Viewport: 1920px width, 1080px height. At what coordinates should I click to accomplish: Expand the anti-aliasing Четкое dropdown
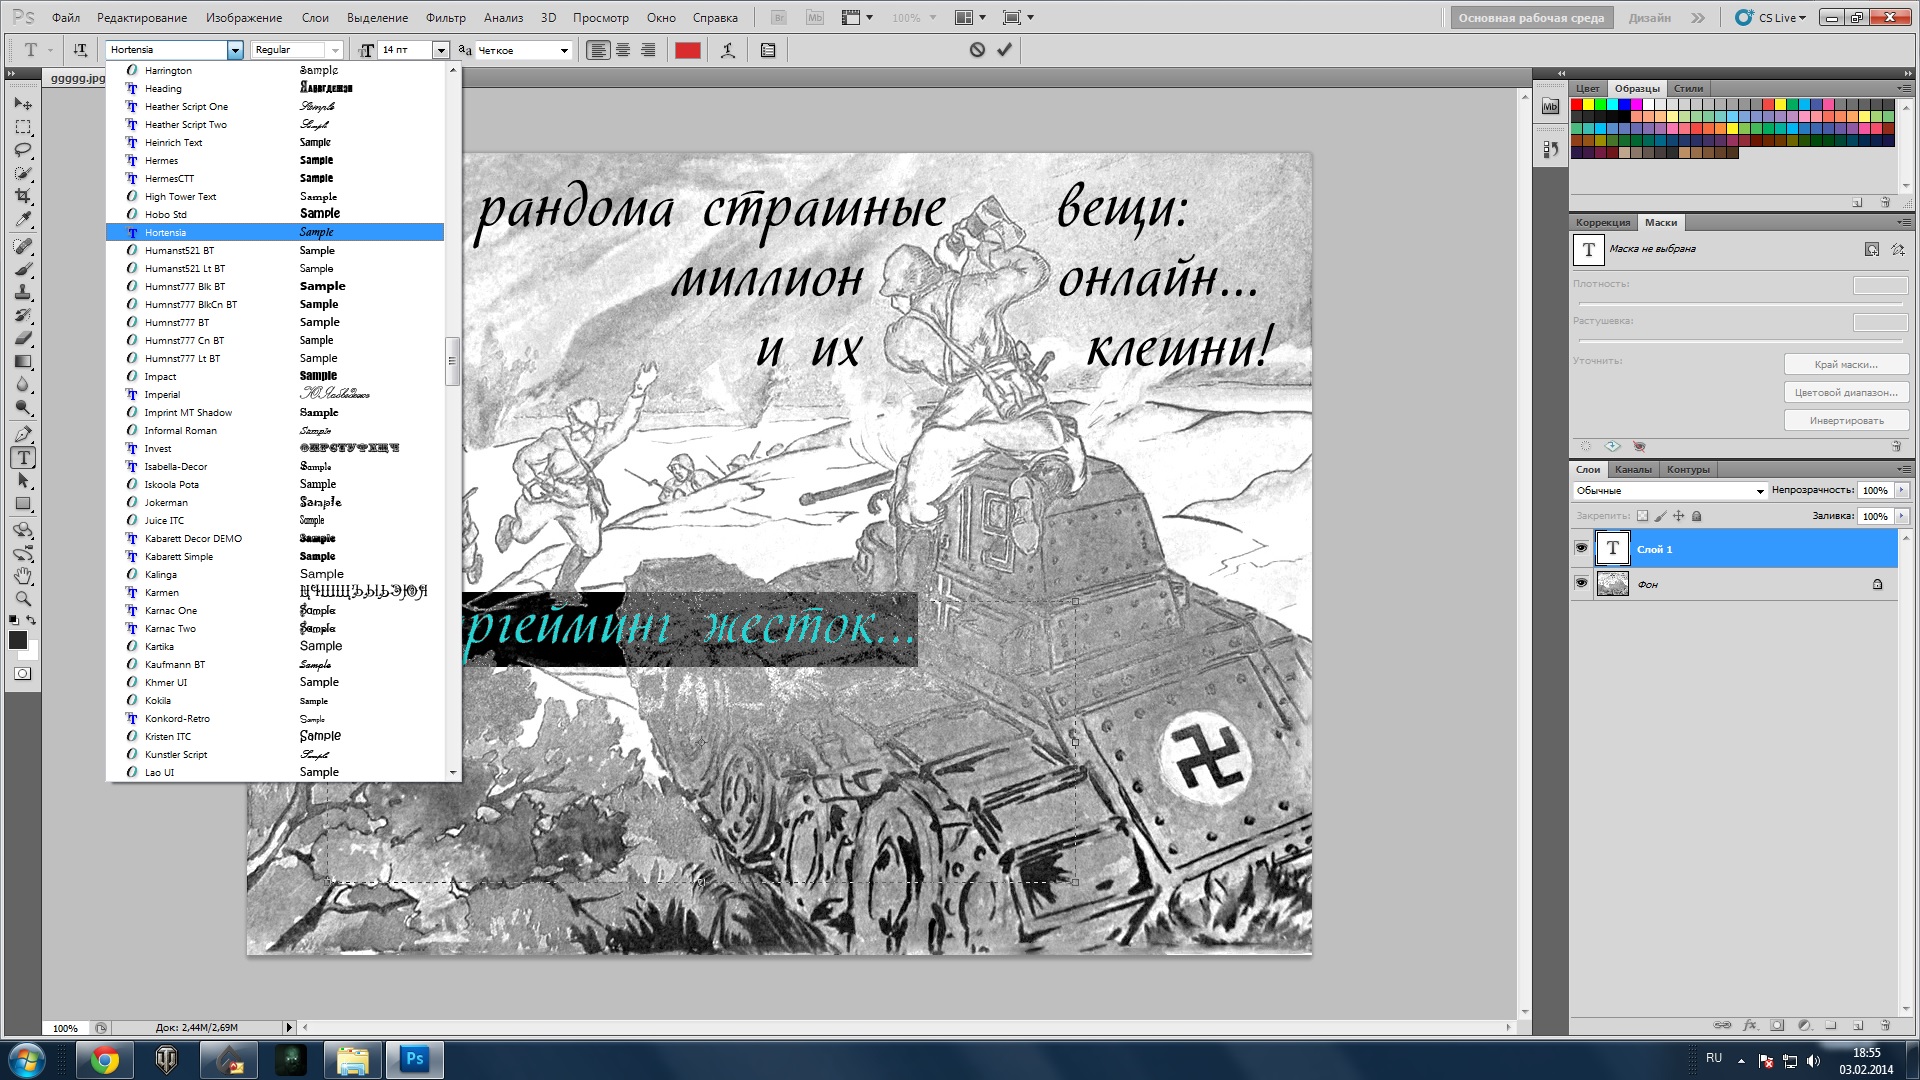coord(564,50)
